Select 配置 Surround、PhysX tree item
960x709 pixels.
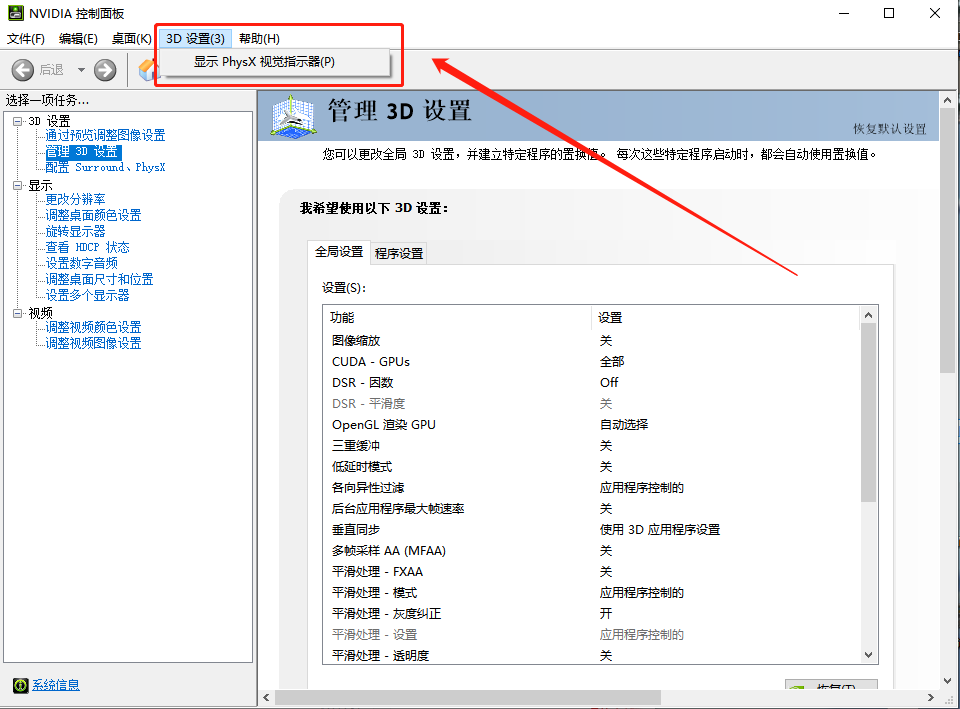pos(105,167)
